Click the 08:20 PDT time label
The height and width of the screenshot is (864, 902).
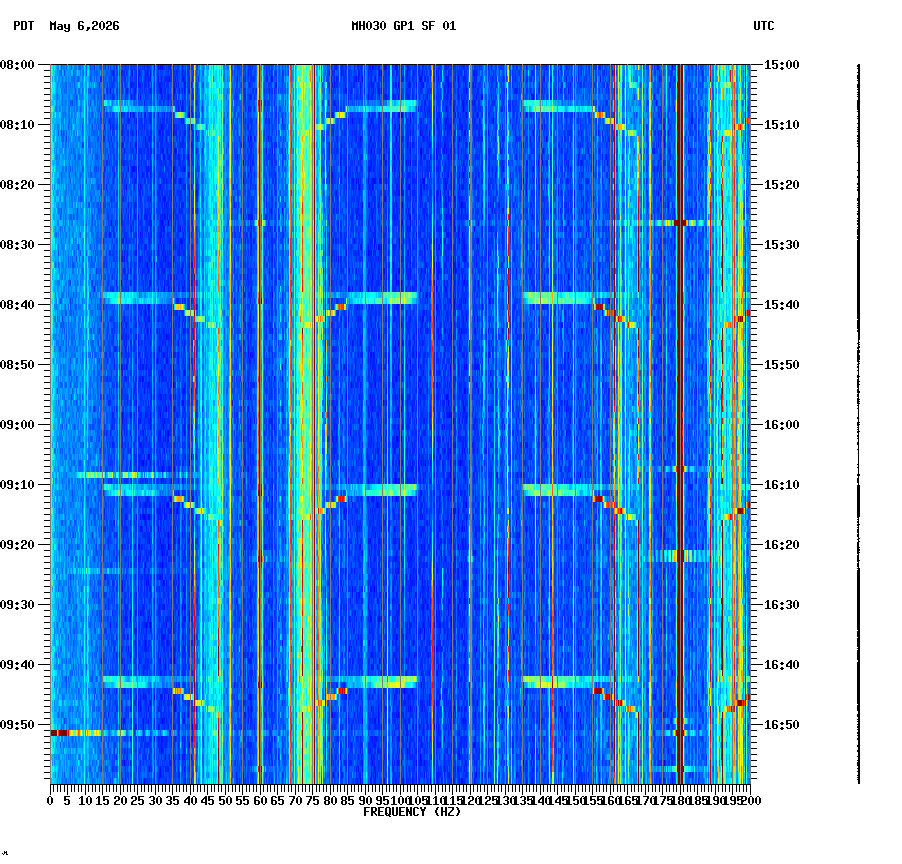click(17, 185)
